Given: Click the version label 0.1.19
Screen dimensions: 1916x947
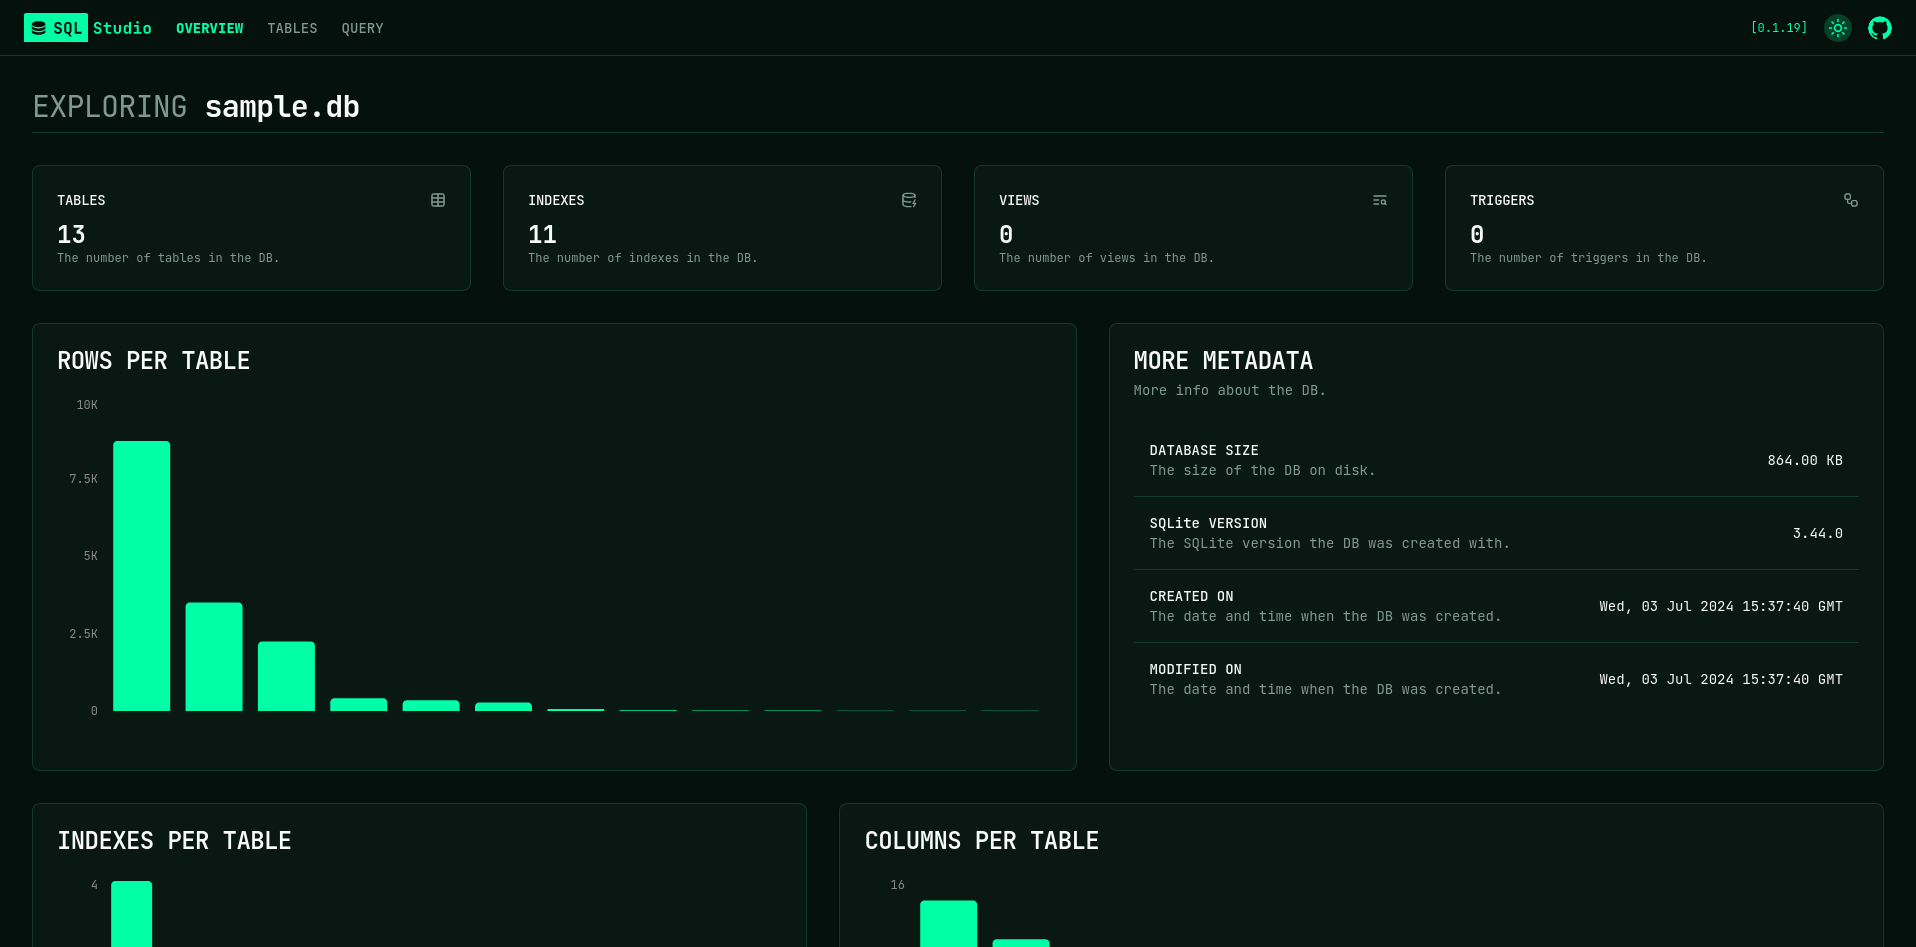Looking at the screenshot, I should tap(1779, 28).
